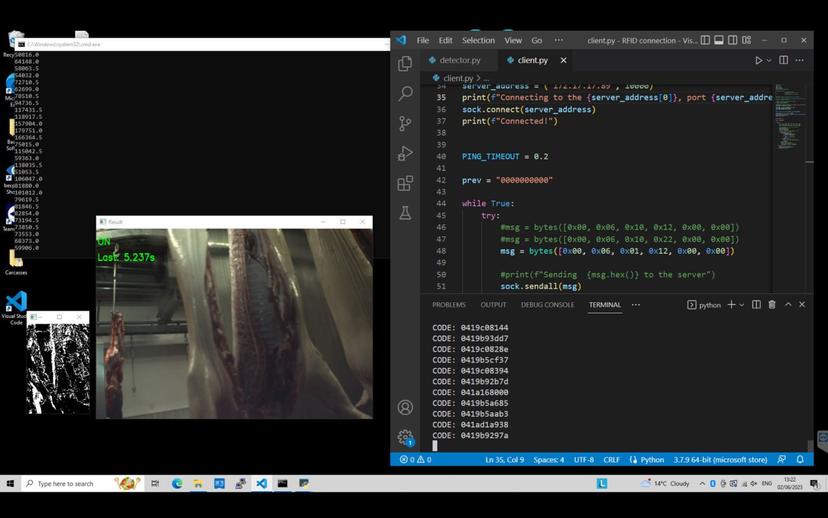Open the Manage gear menu

405,437
